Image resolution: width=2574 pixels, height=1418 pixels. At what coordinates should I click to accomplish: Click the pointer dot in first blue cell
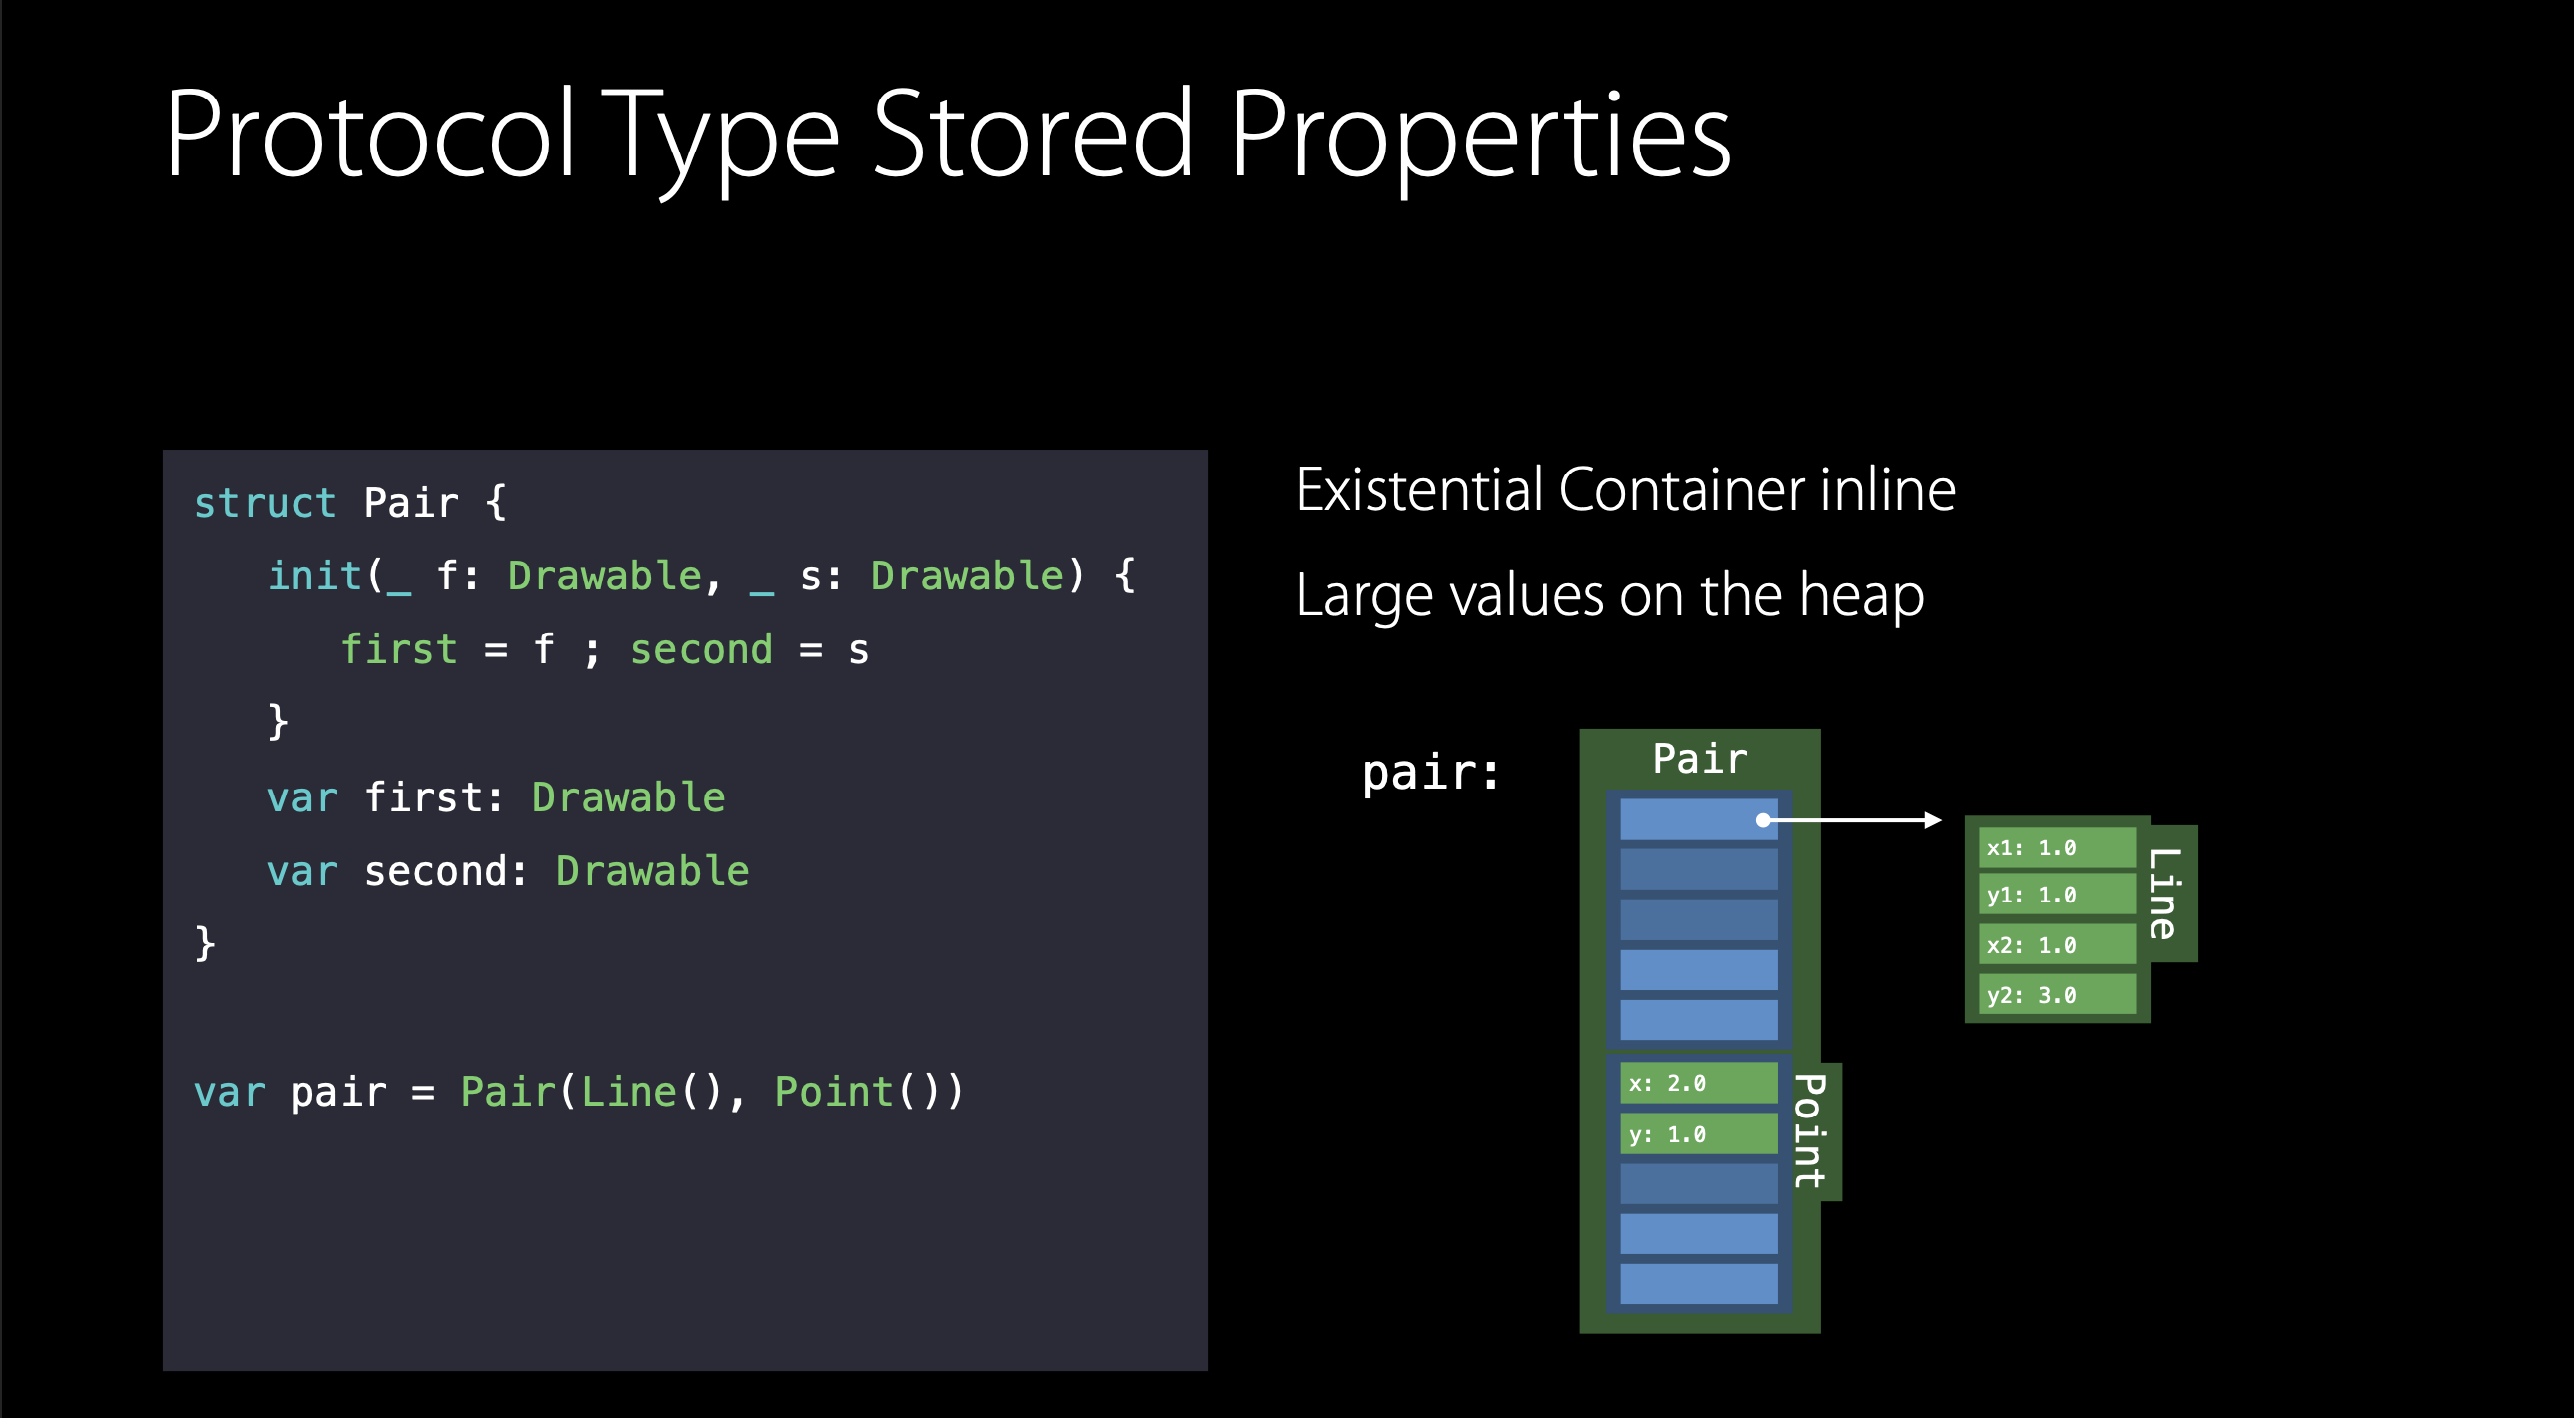pos(1763,820)
